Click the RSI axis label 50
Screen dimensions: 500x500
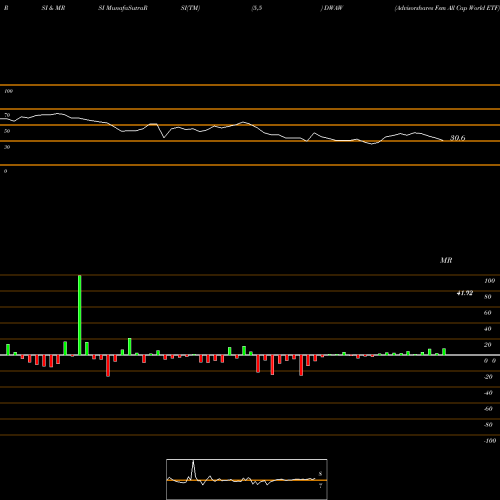coord(7,131)
